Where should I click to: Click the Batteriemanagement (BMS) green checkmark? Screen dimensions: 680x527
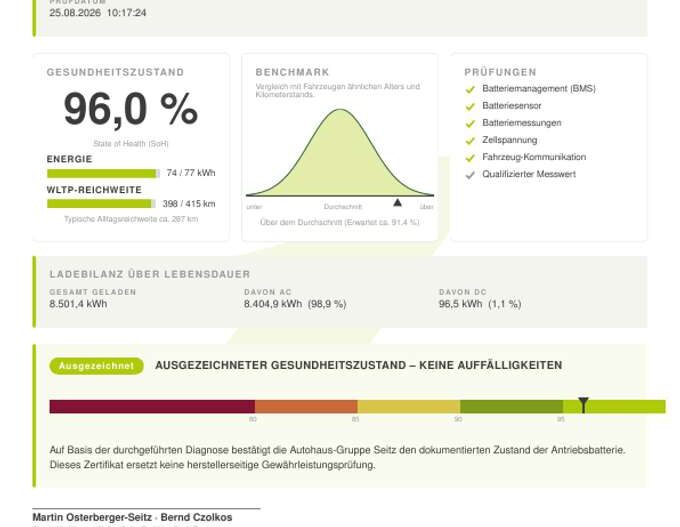point(470,89)
